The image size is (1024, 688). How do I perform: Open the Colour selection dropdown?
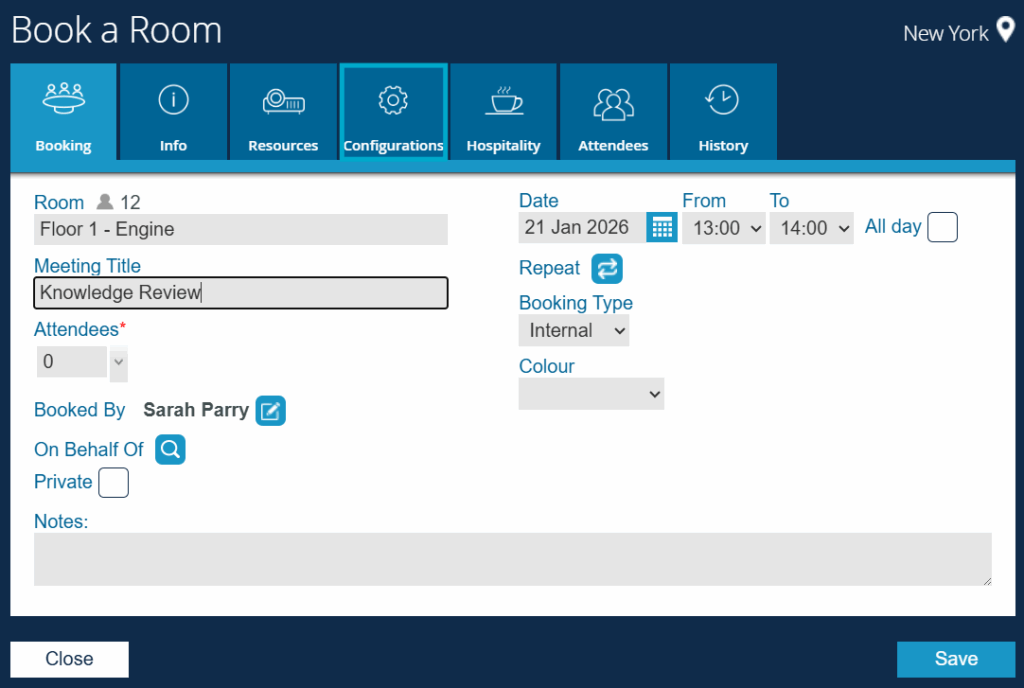point(591,394)
